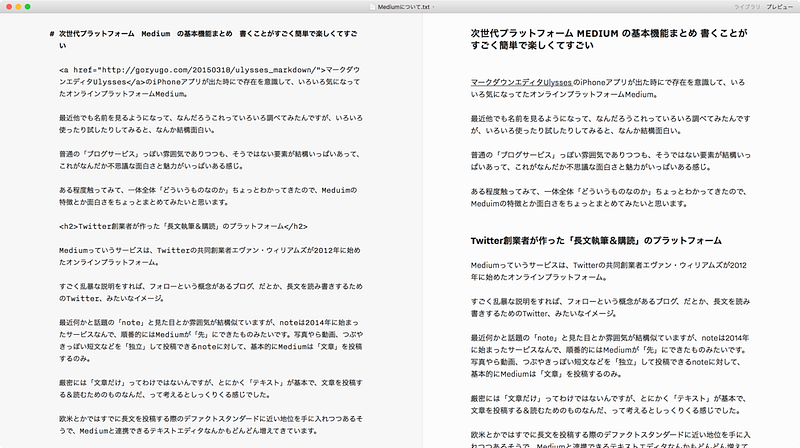
Task: Click the preview paragraph starting 最近何かと話題の「note」
Action: [x=610, y=356]
